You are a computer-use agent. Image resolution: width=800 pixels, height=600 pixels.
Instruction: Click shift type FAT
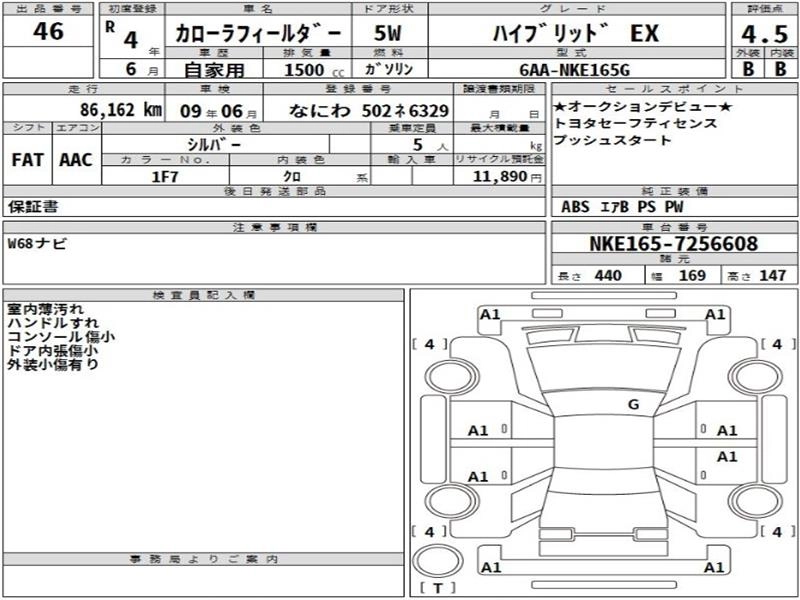(x=27, y=160)
